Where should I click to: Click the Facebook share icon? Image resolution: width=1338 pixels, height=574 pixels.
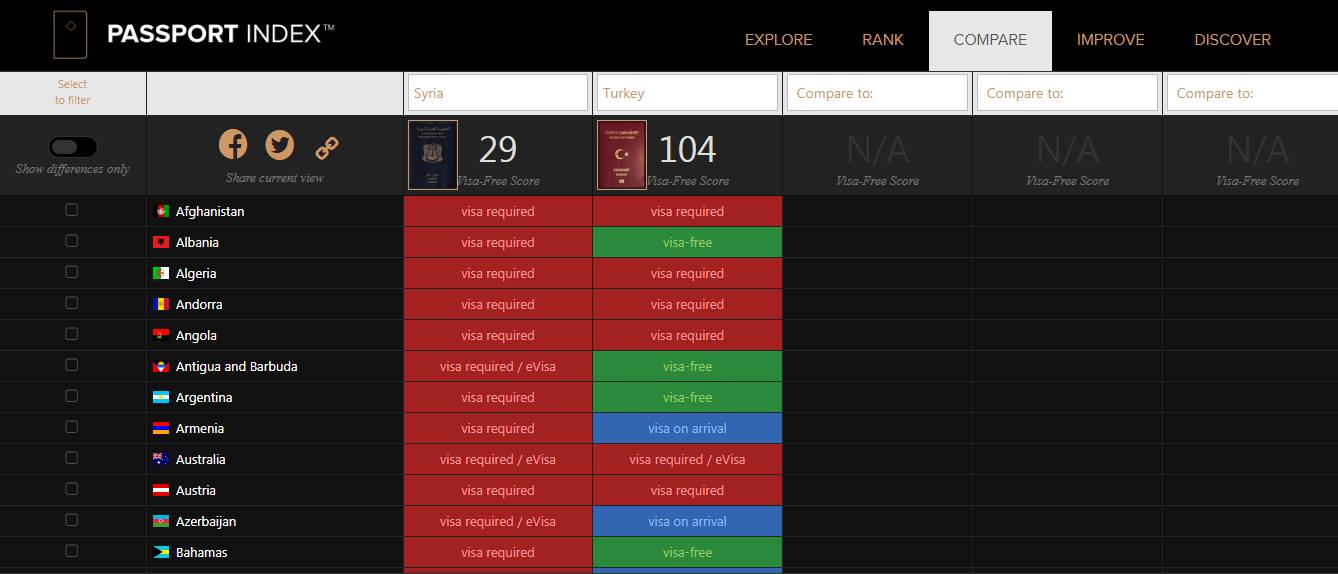coord(233,144)
